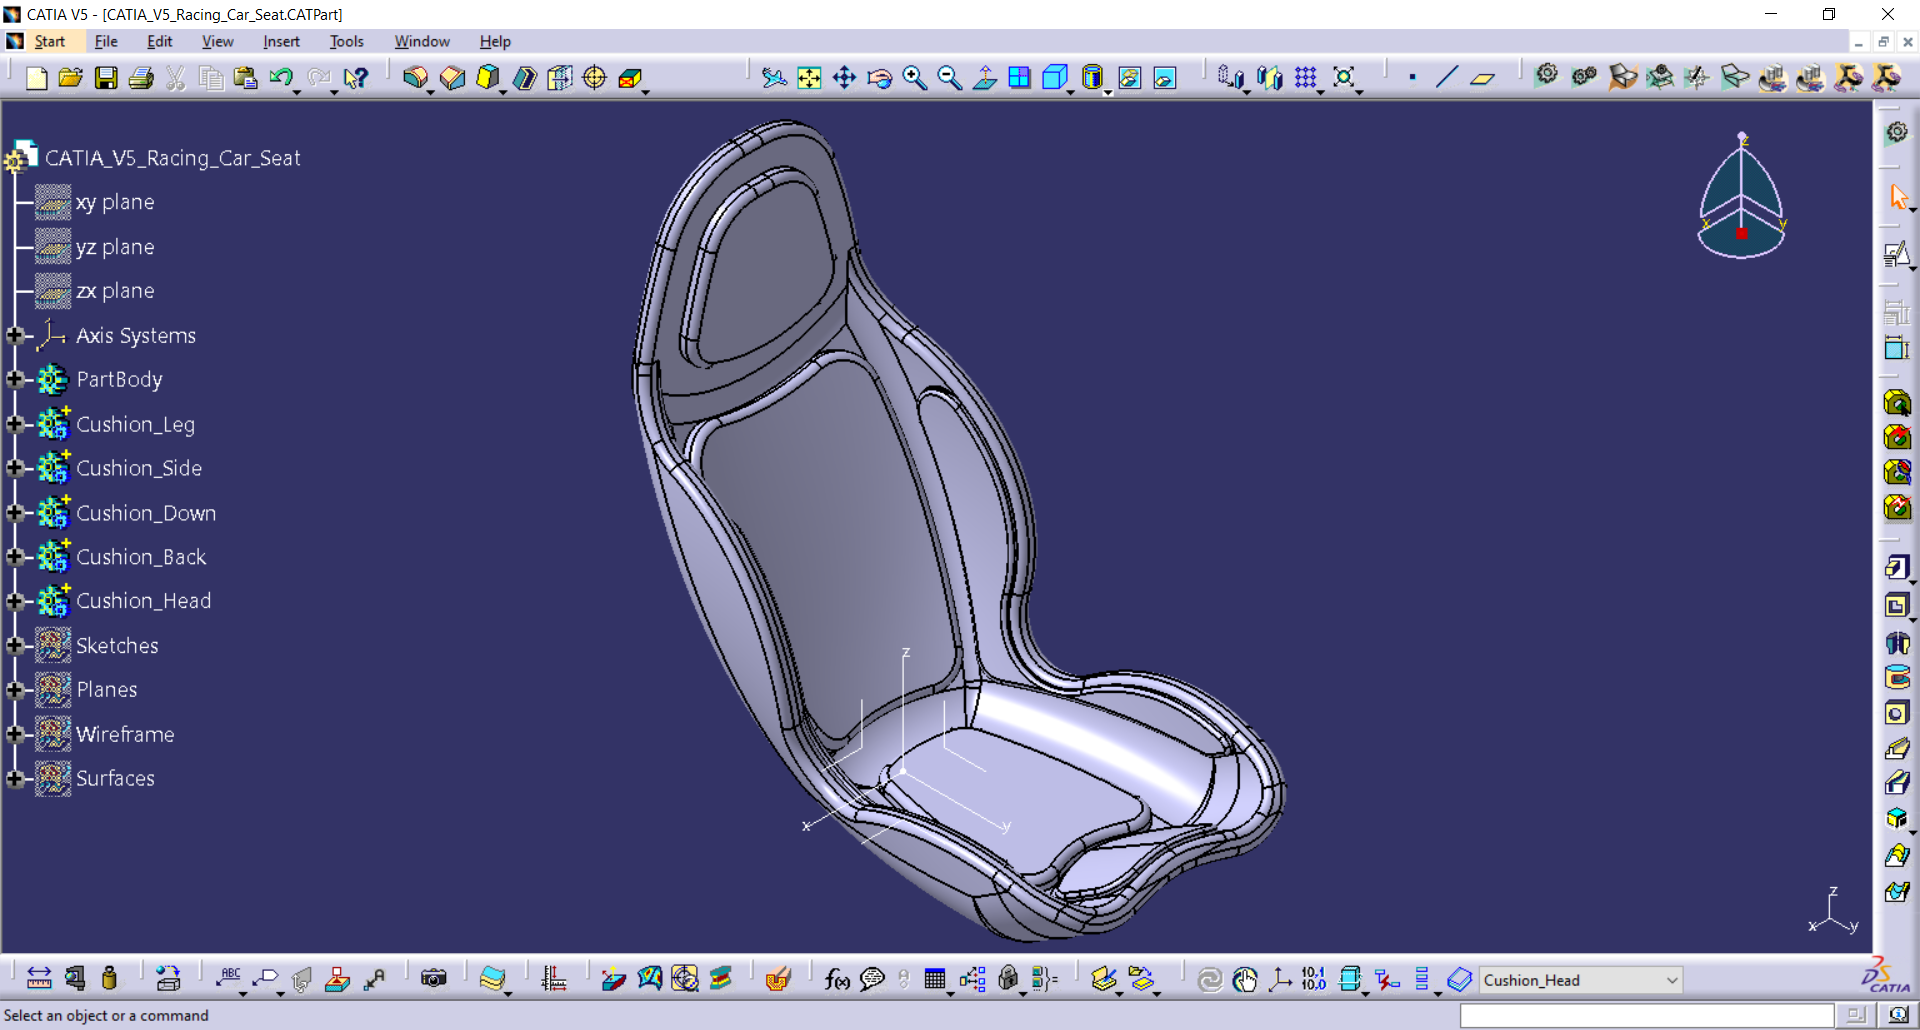Undo the last action
This screenshot has width=1920, height=1030.
pos(281,78)
